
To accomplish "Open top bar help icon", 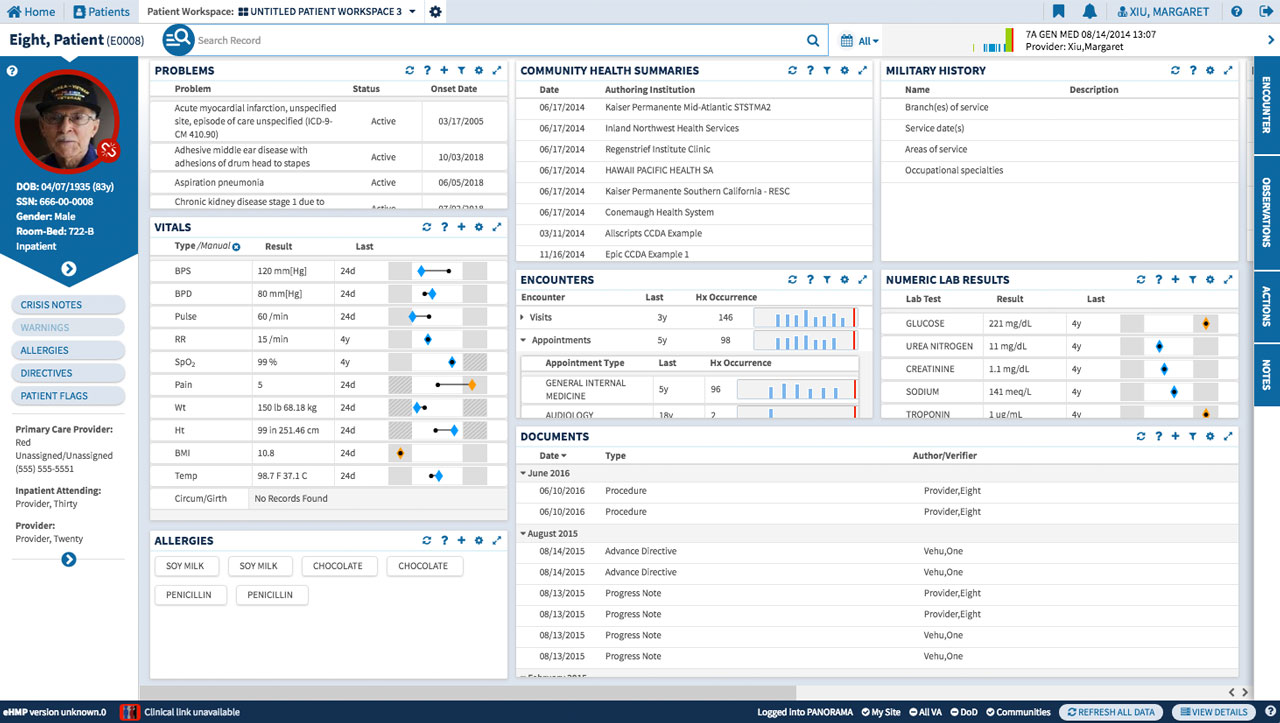I will [x=1237, y=12].
